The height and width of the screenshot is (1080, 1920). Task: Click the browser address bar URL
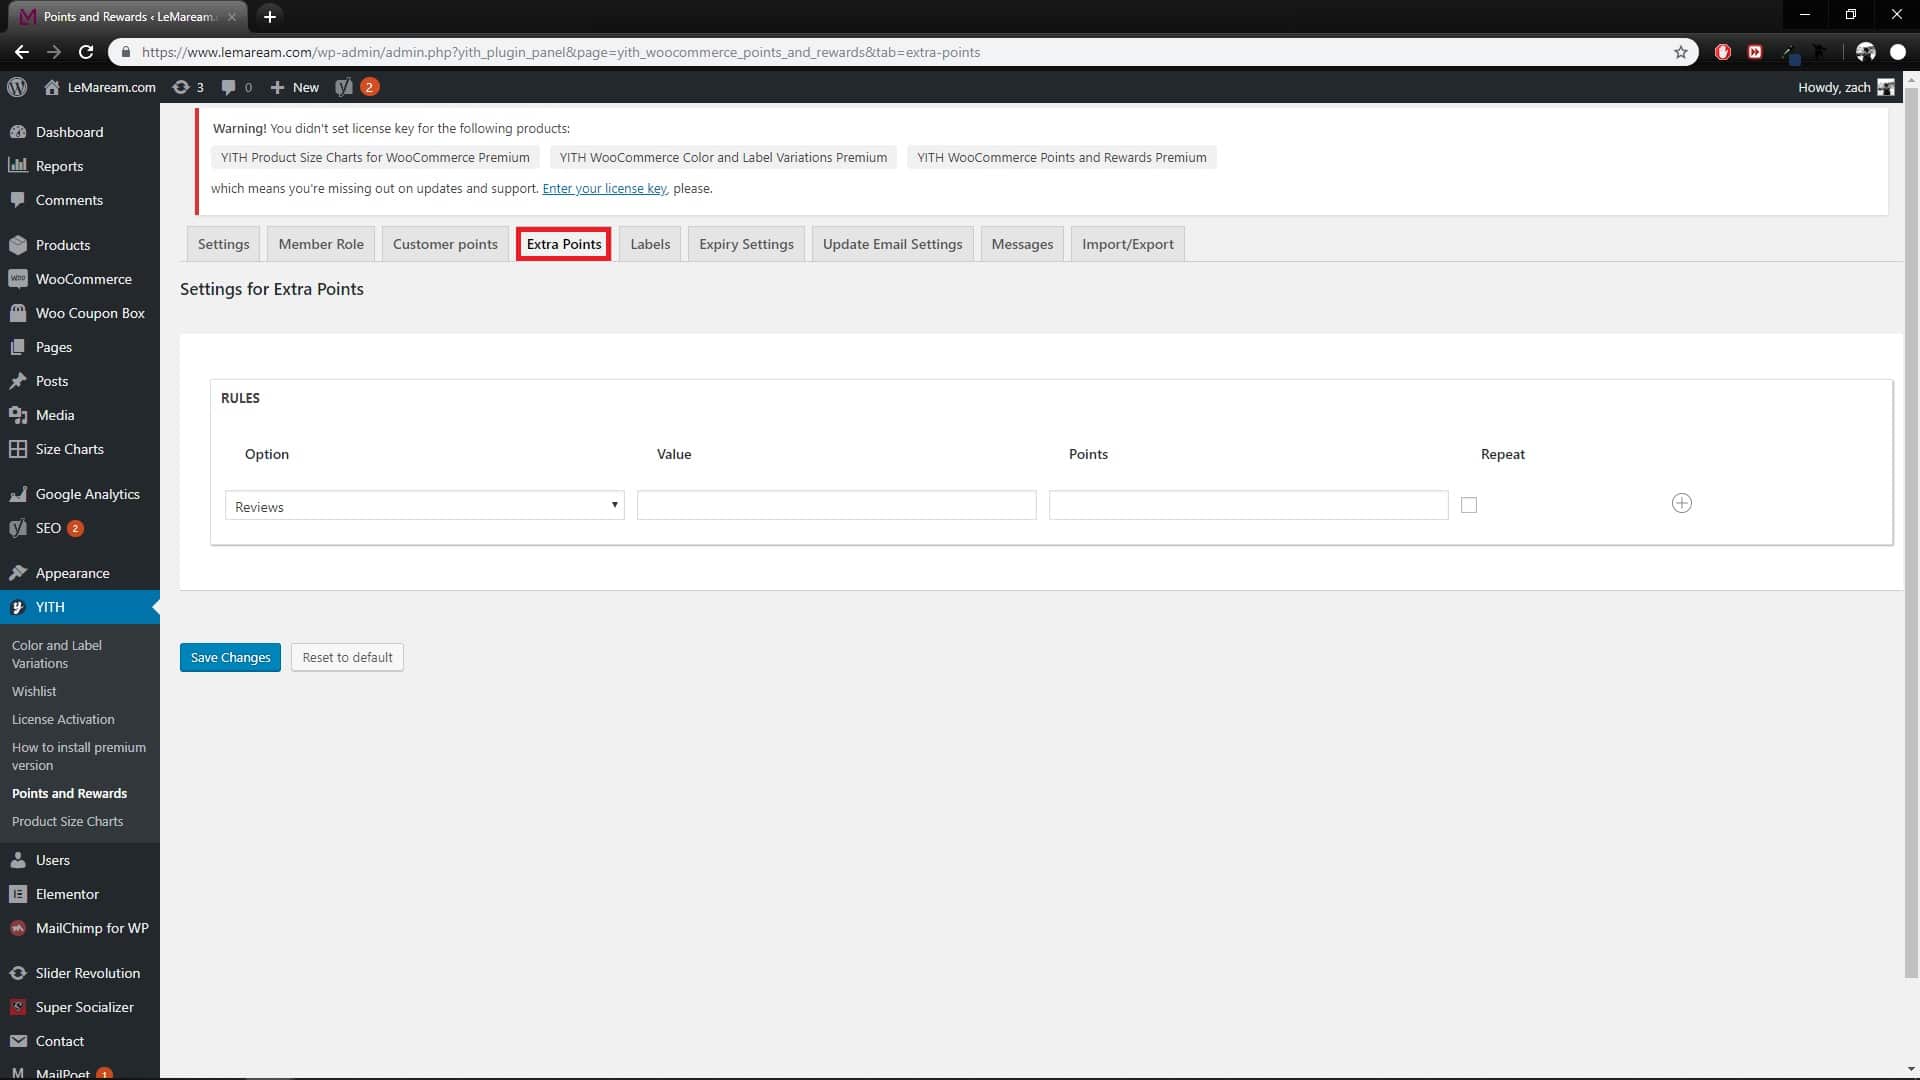pos(560,52)
